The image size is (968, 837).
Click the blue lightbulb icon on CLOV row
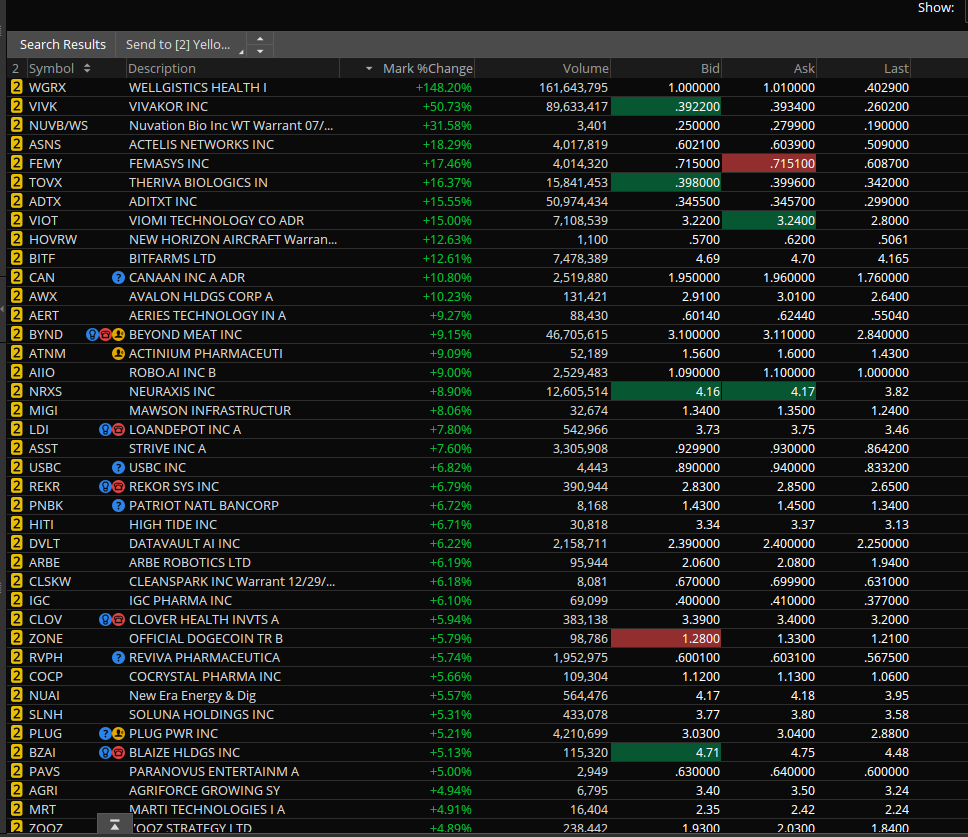click(105, 620)
